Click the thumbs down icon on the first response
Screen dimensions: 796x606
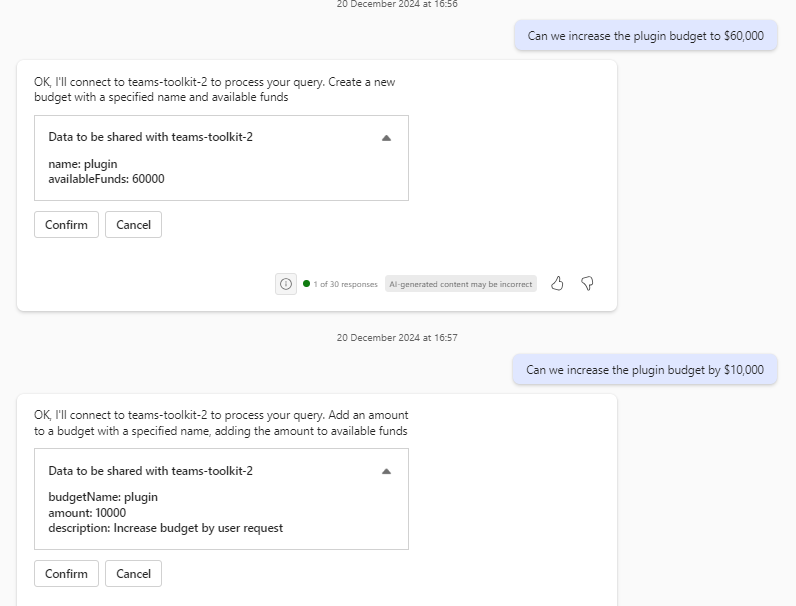[x=588, y=284]
